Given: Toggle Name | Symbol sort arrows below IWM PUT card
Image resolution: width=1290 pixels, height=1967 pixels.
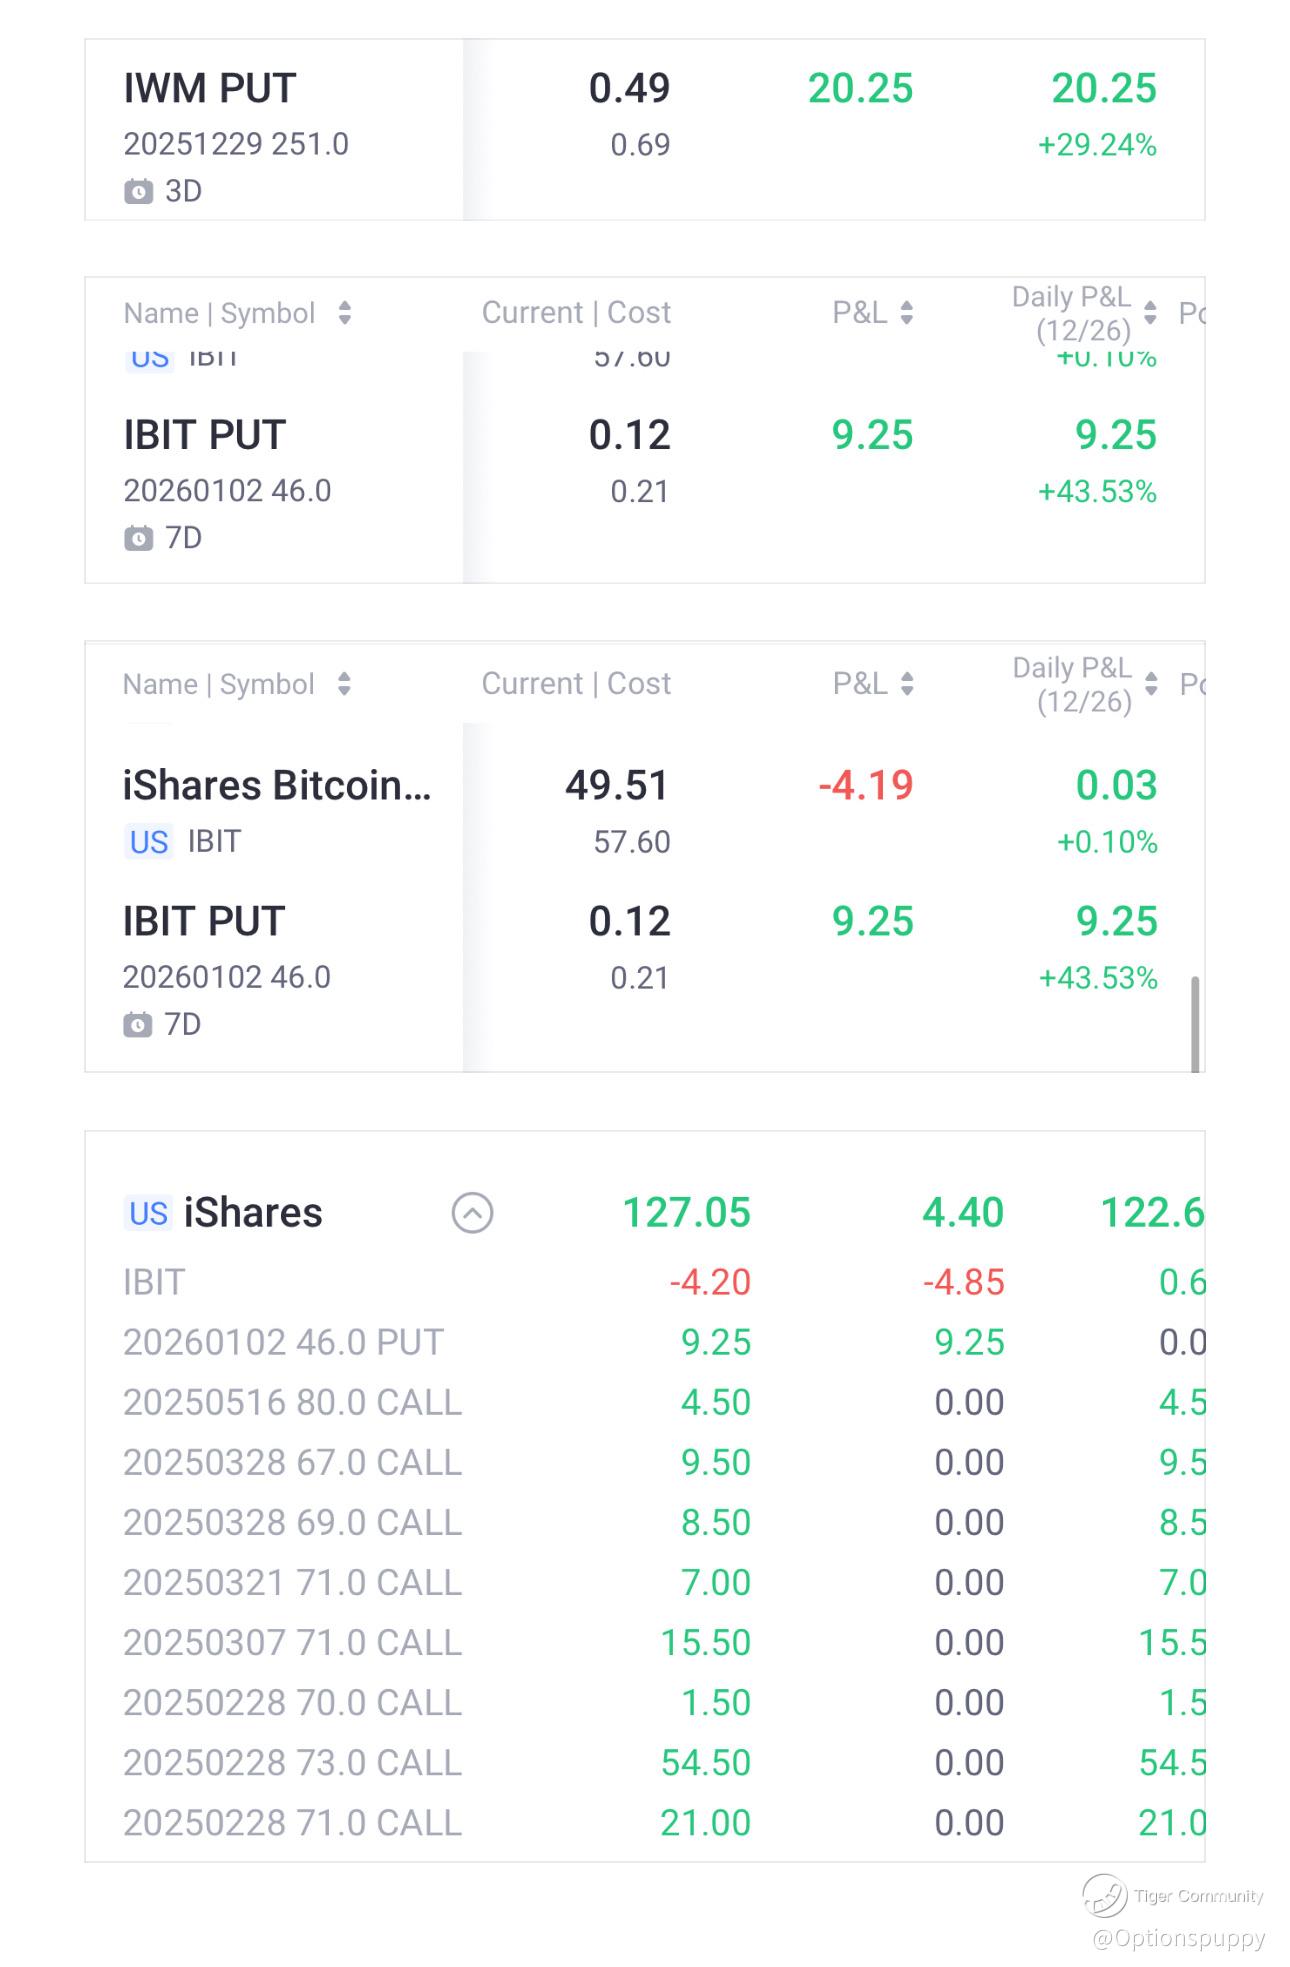Looking at the screenshot, I should [x=345, y=313].
